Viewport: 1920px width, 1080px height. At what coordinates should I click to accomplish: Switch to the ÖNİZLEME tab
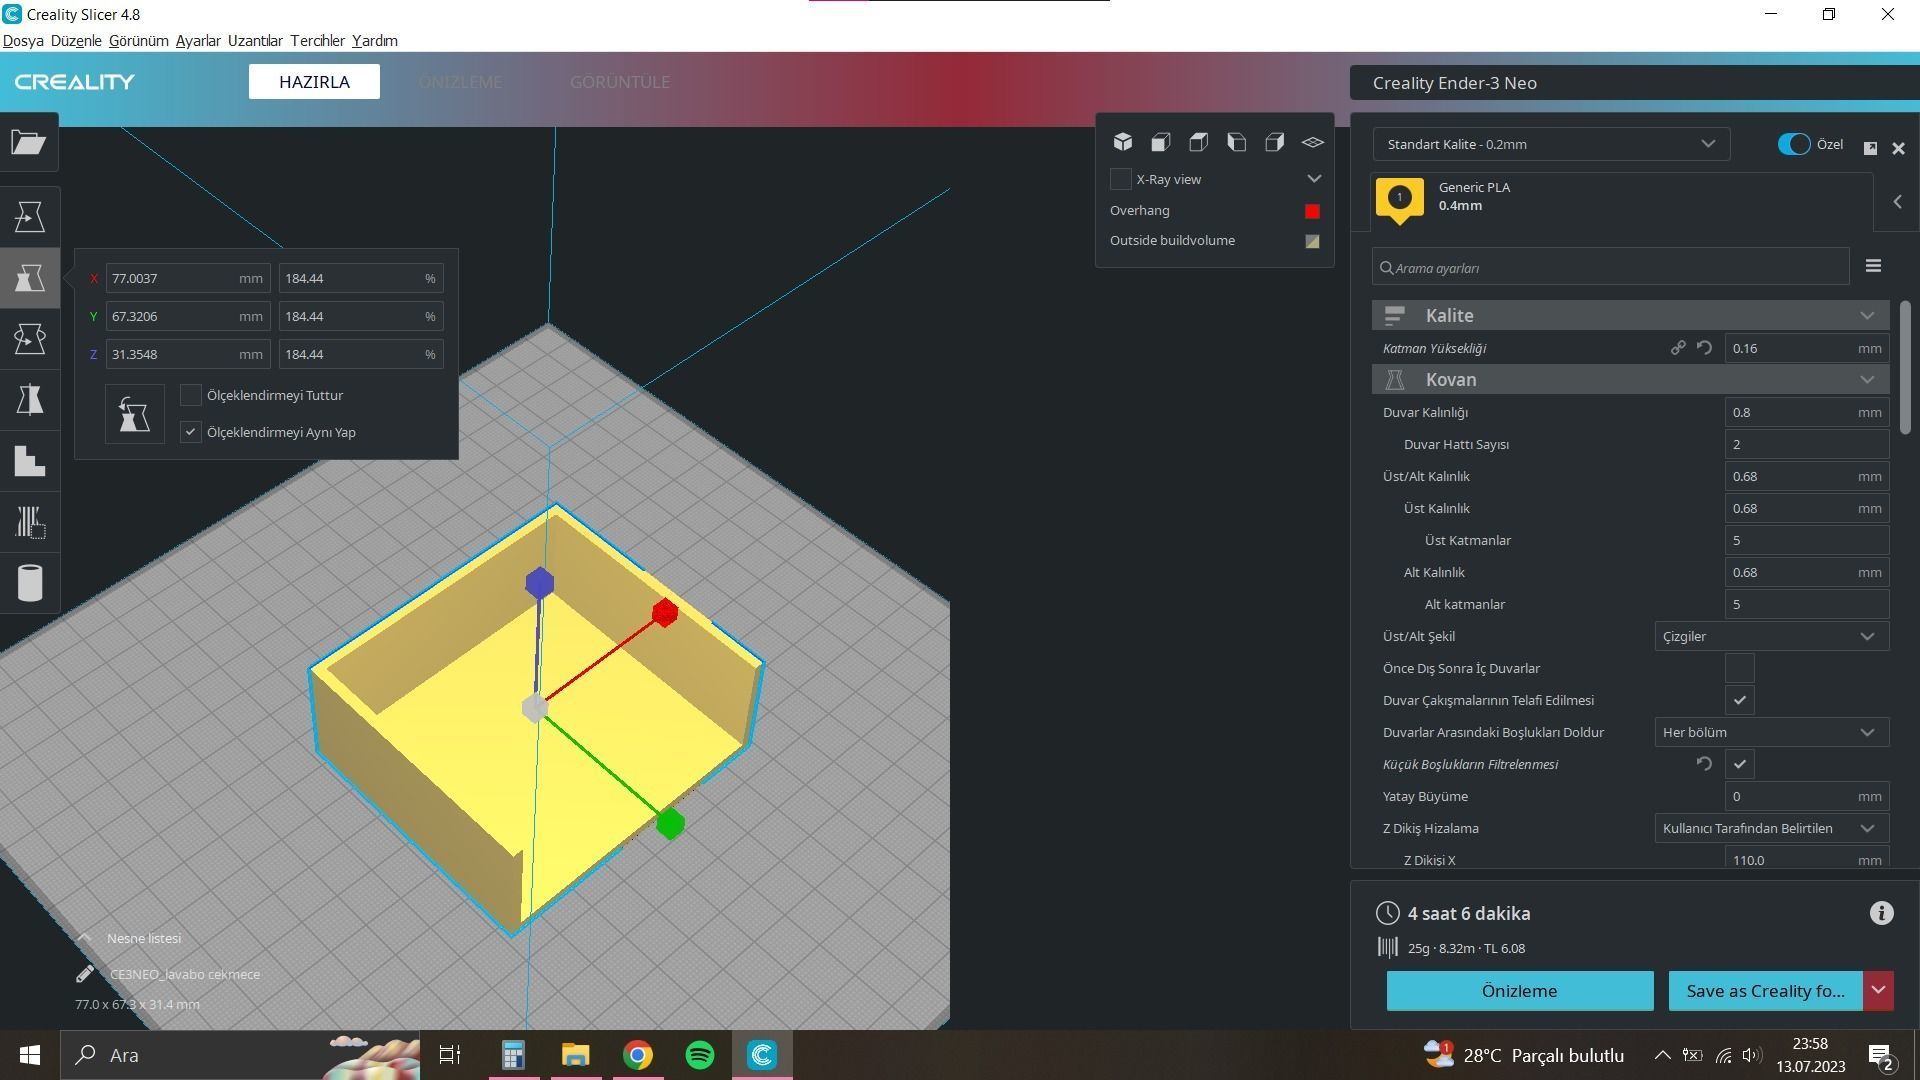460,82
